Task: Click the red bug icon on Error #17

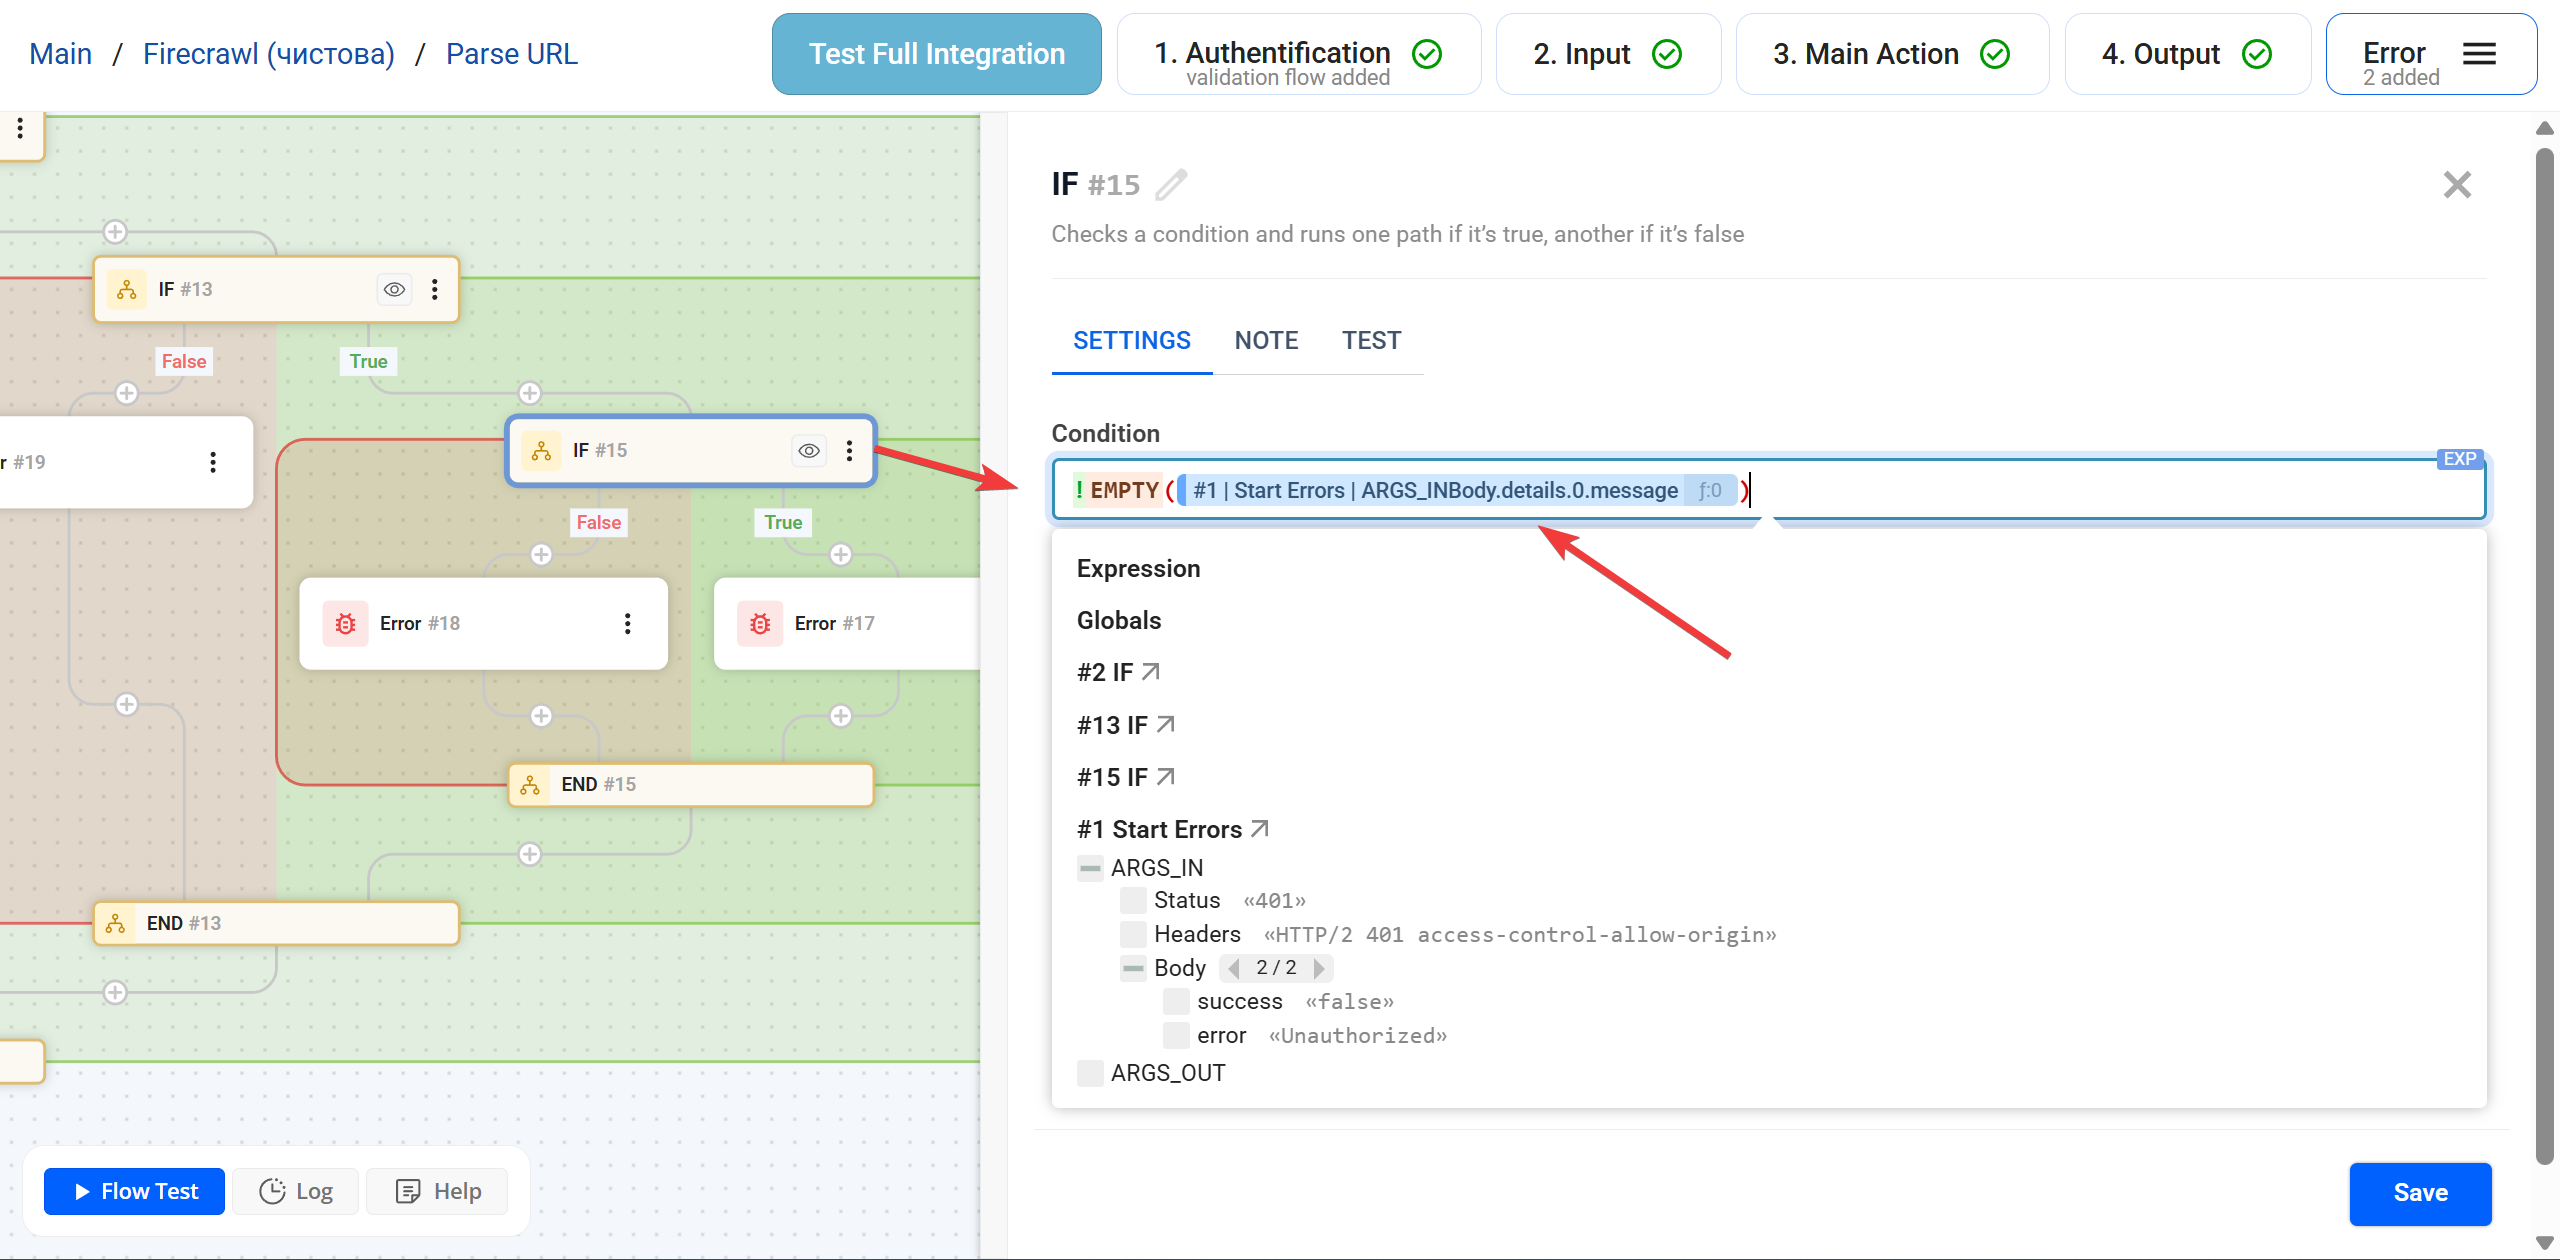Action: tap(760, 623)
